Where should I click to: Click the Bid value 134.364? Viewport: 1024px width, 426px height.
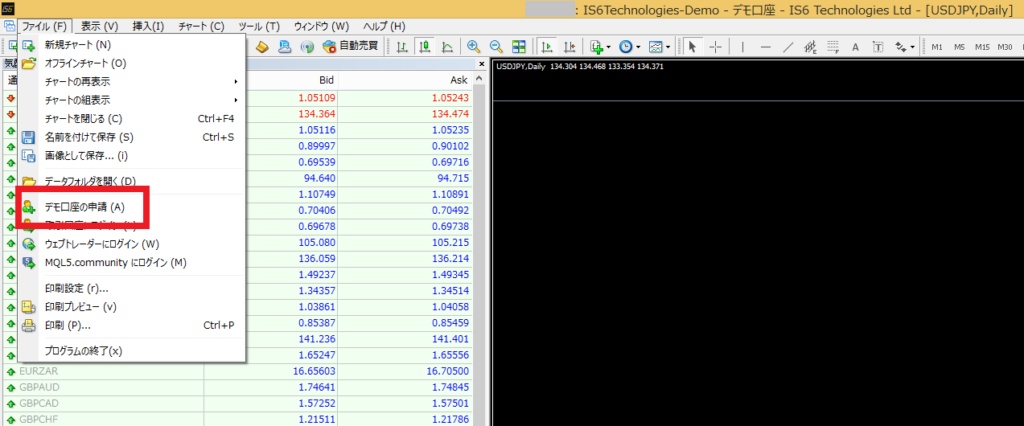(x=317, y=114)
